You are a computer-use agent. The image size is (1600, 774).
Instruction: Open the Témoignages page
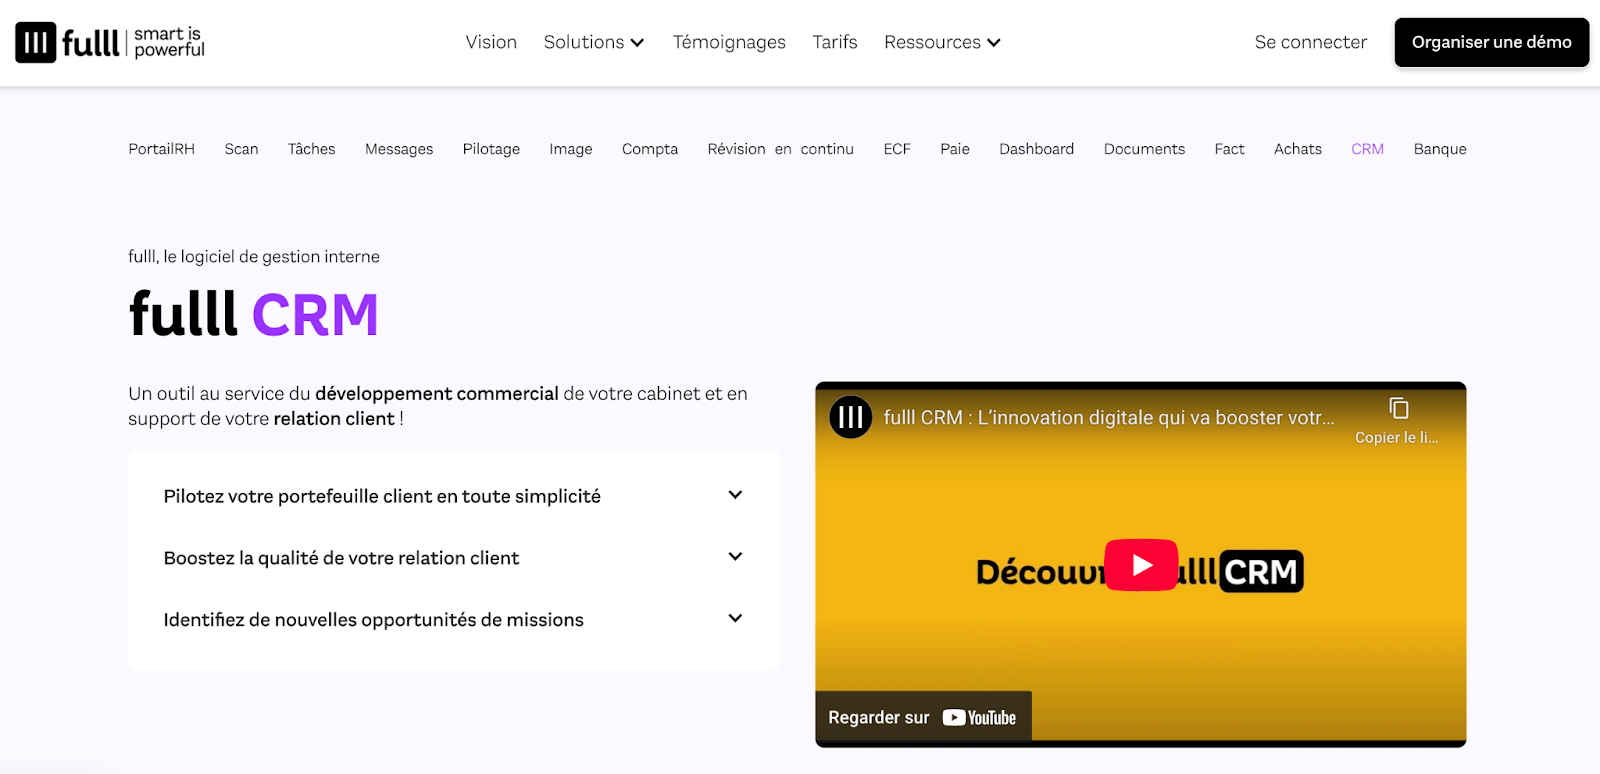[729, 42]
